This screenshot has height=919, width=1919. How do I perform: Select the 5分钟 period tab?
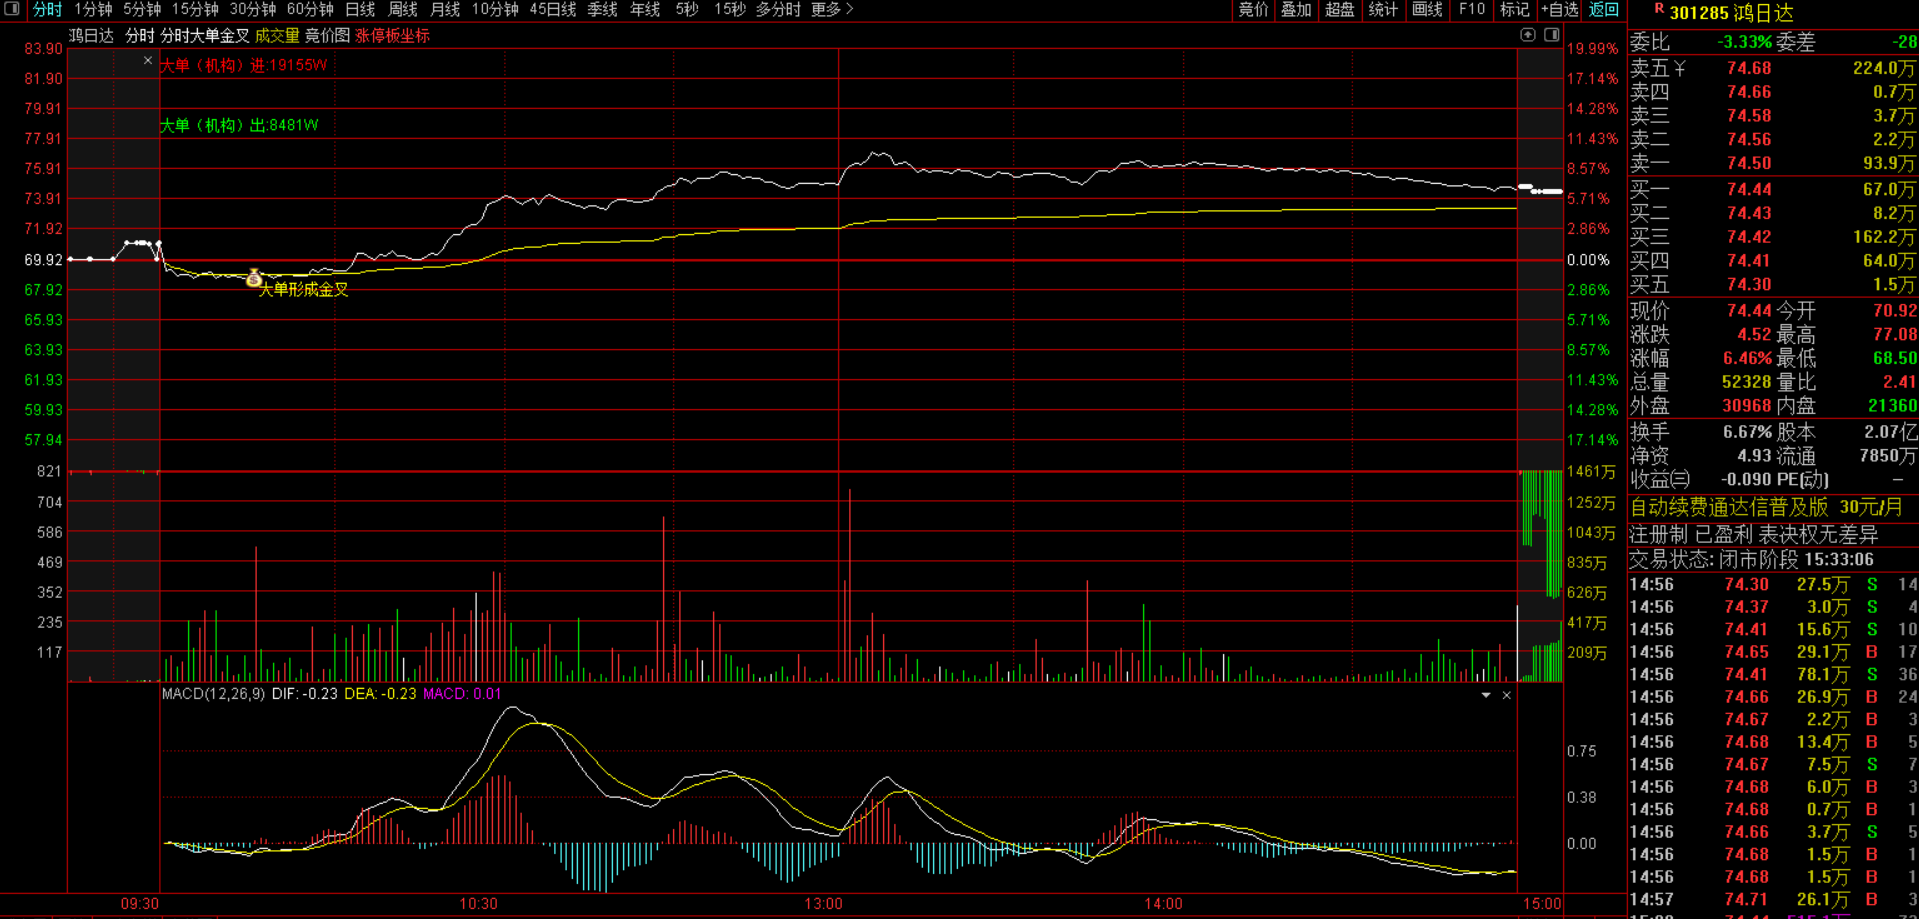[x=142, y=9]
